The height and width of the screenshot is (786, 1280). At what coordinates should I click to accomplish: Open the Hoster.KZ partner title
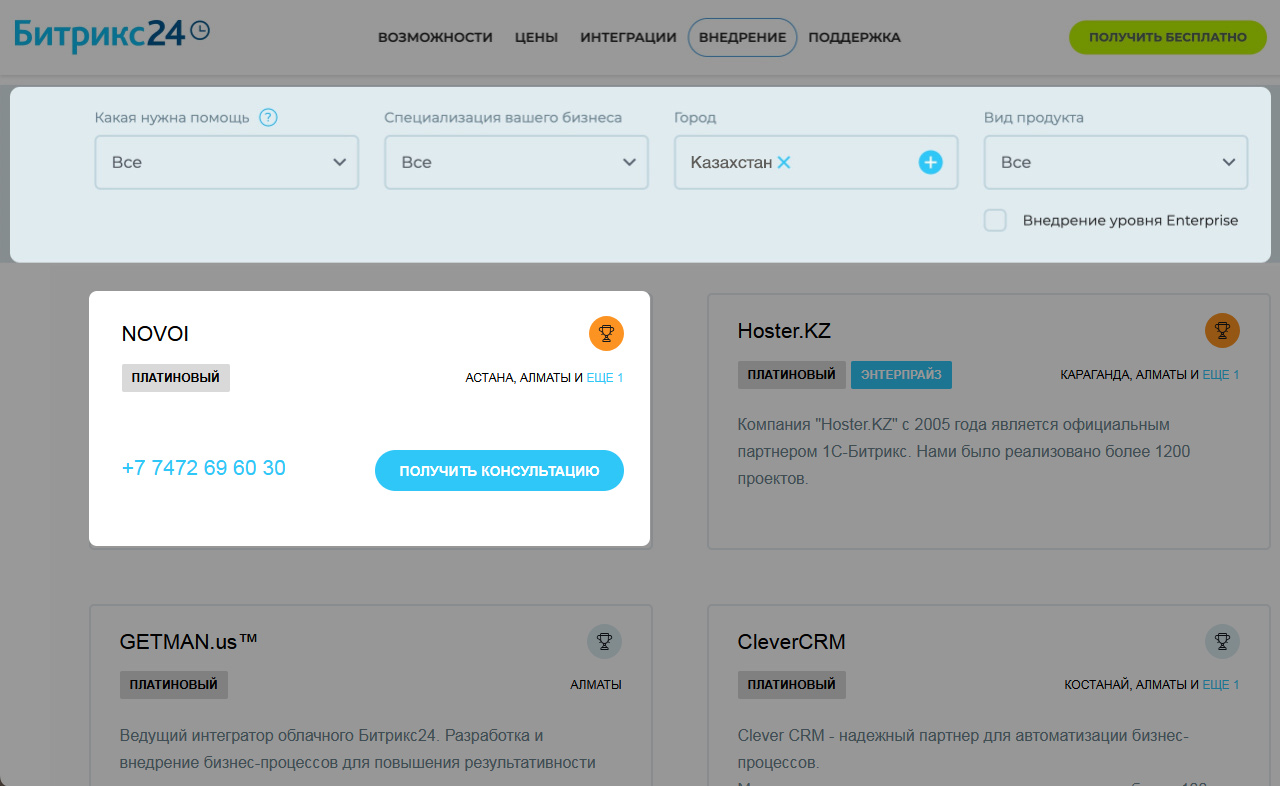tap(784, 331)
